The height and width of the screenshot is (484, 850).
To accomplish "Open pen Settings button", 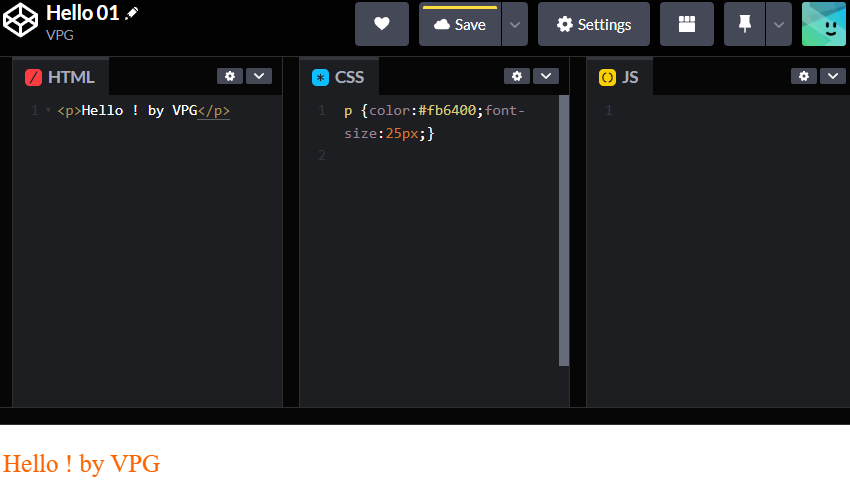I will [x=594, y=24].
